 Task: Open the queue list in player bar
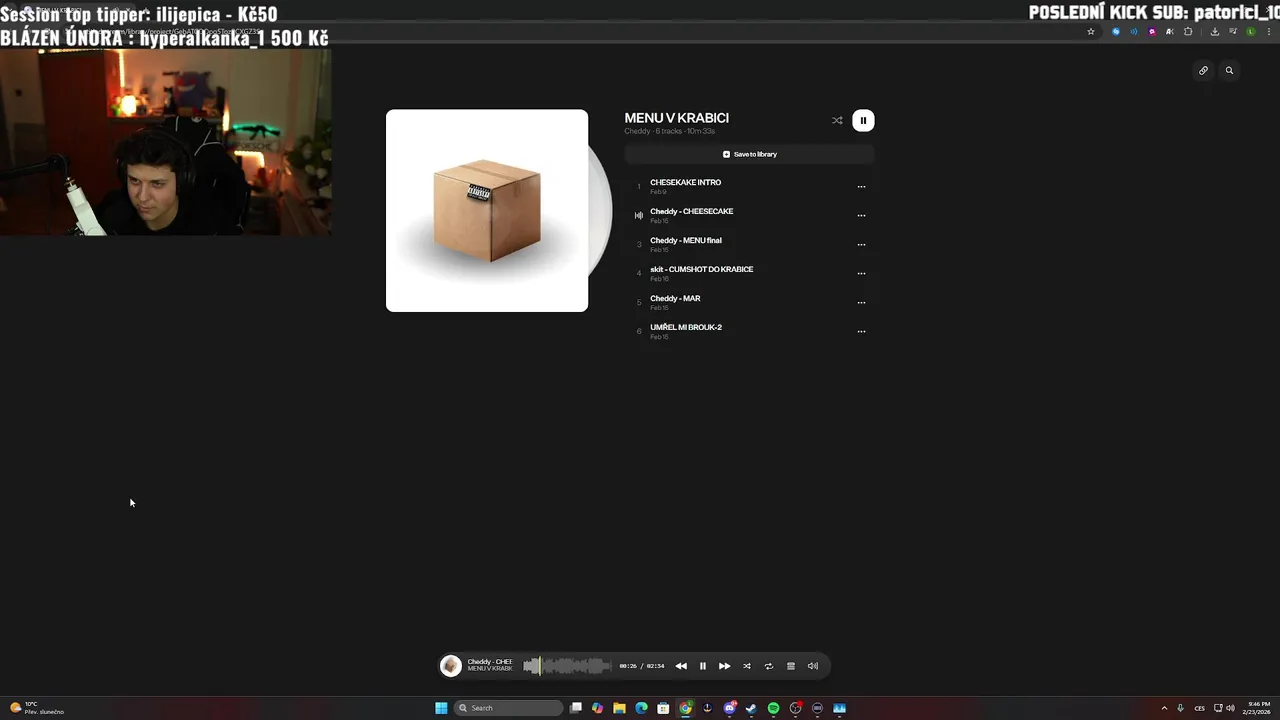[x=791, y=666]
